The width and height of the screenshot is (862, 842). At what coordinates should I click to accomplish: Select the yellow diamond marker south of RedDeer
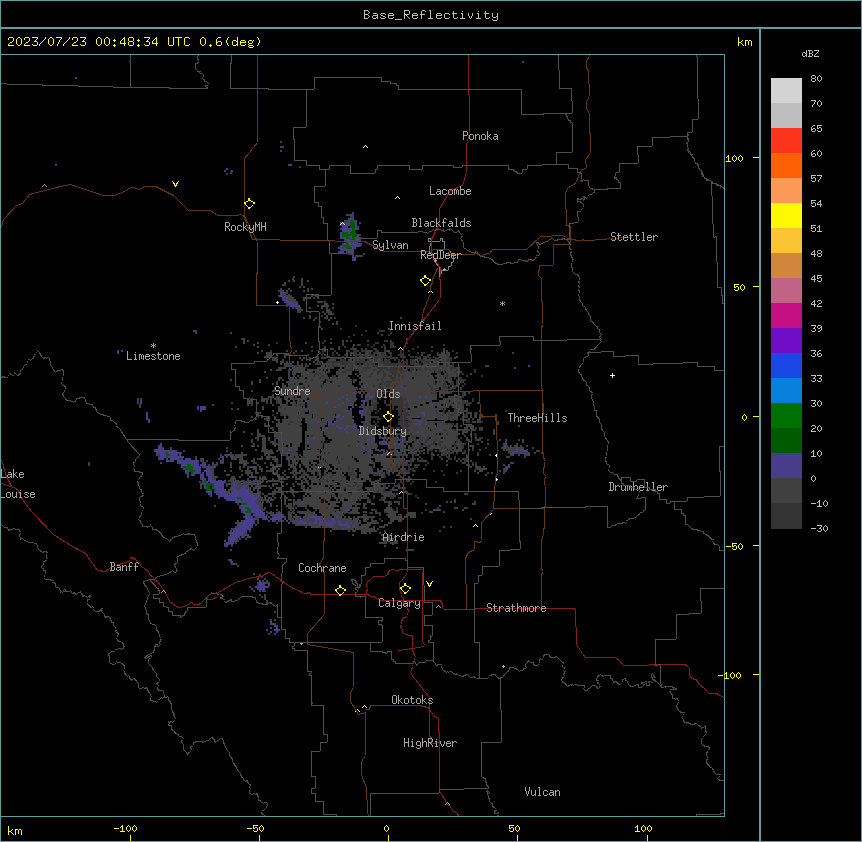(x=426, y=281)
